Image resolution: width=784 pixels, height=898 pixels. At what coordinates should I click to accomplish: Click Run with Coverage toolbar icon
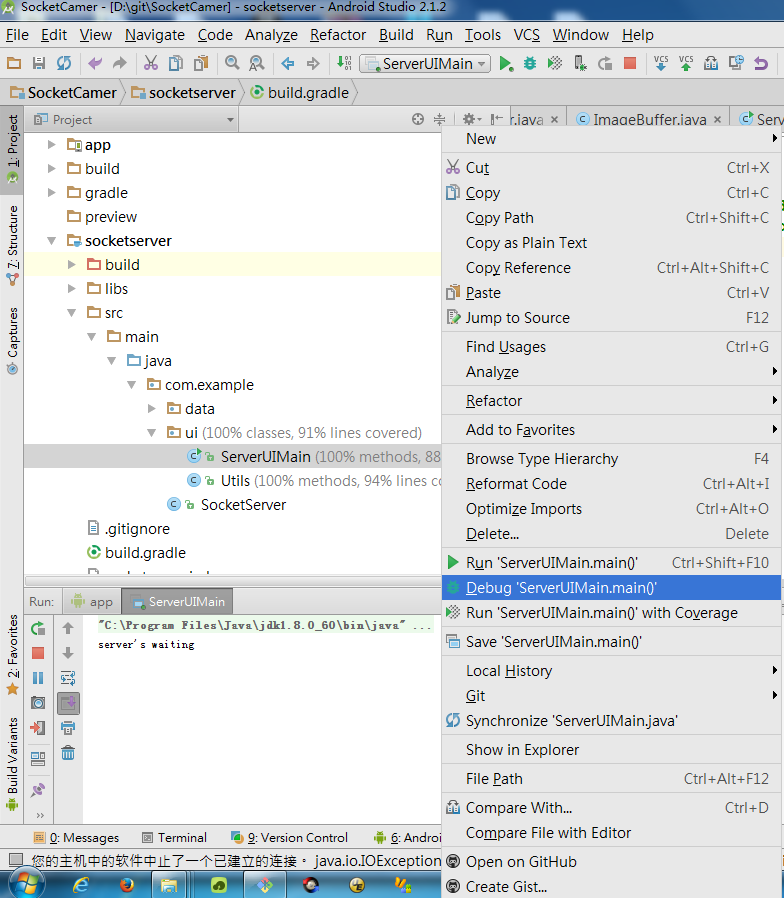point(554,63)
